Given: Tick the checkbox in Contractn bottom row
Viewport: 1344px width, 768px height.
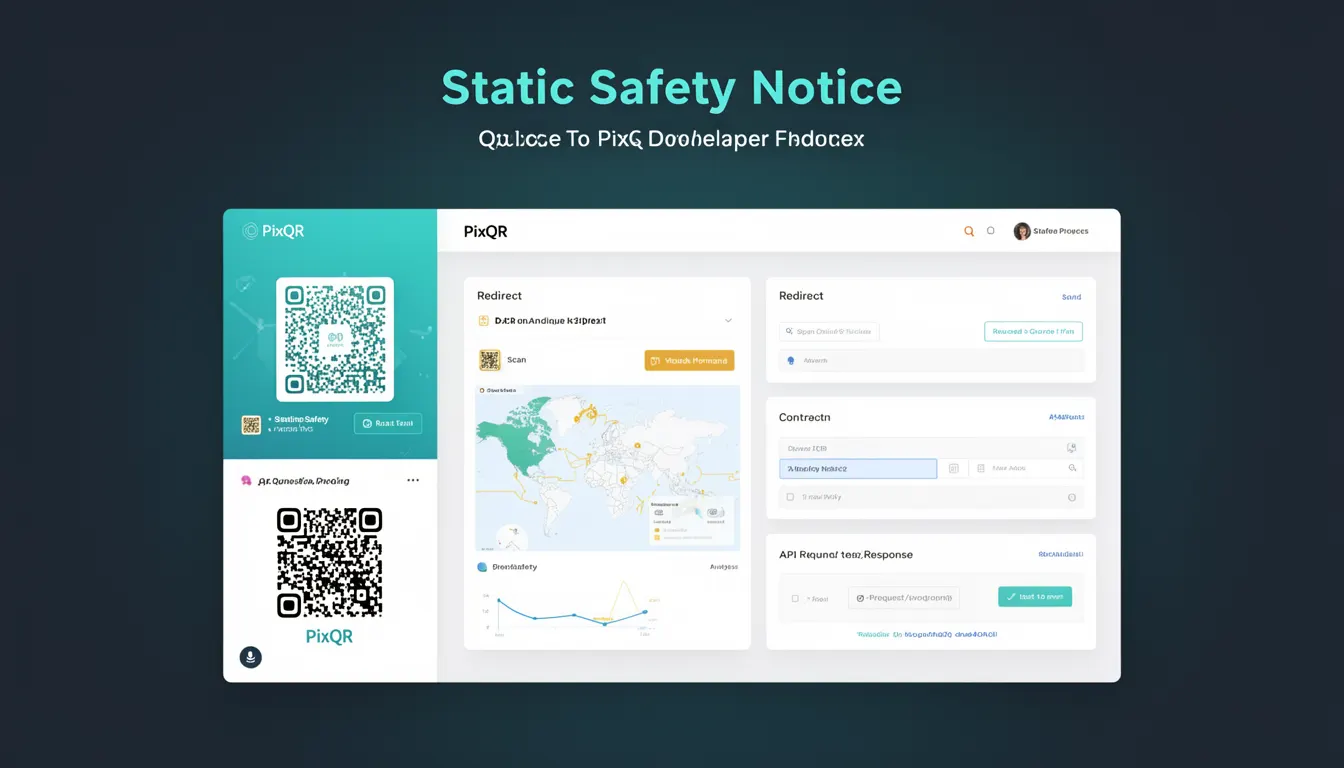Looking at the screenshot, I should [x=790, y=496].
